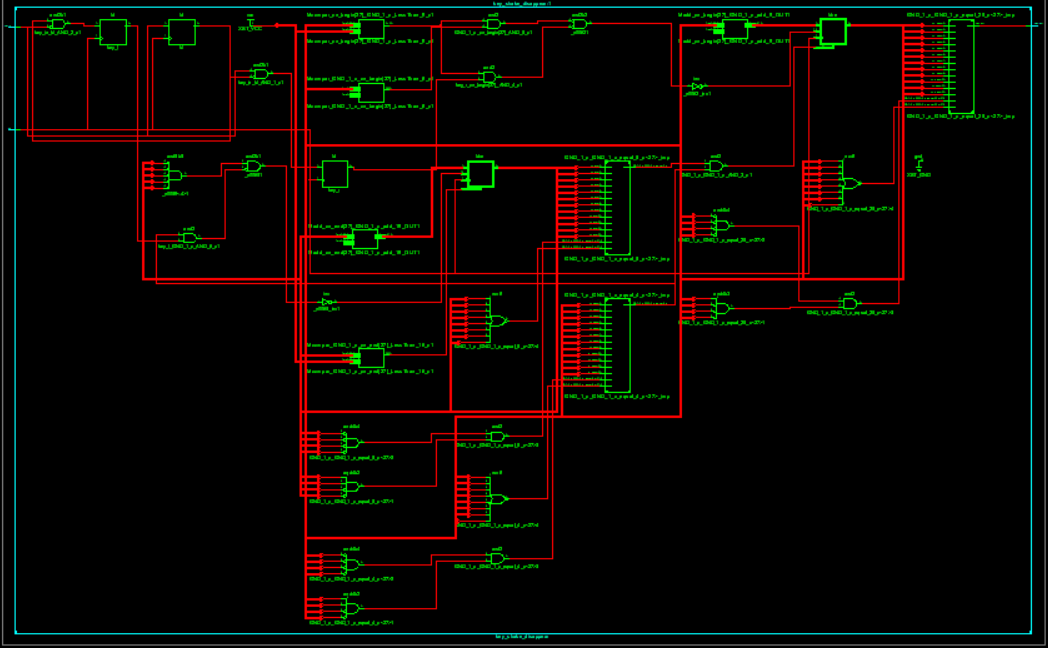Select the or6 OR gate on the right side
1048x648 pixels.
point(851,183)
